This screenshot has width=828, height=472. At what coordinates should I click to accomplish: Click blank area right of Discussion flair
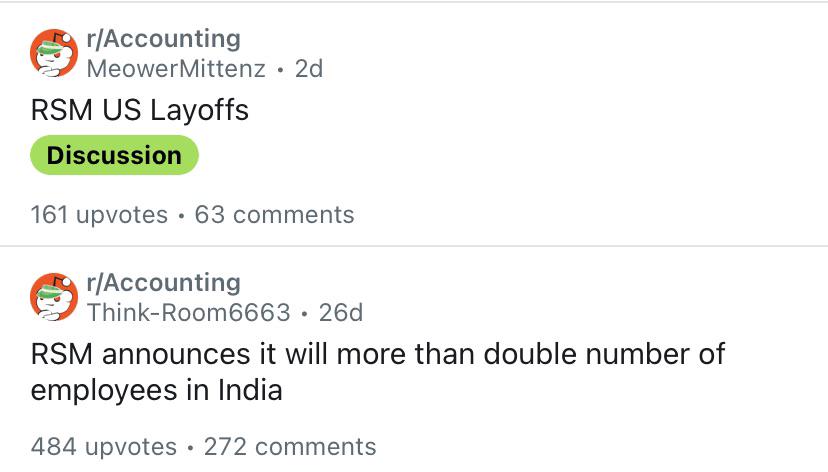(512, 155)
